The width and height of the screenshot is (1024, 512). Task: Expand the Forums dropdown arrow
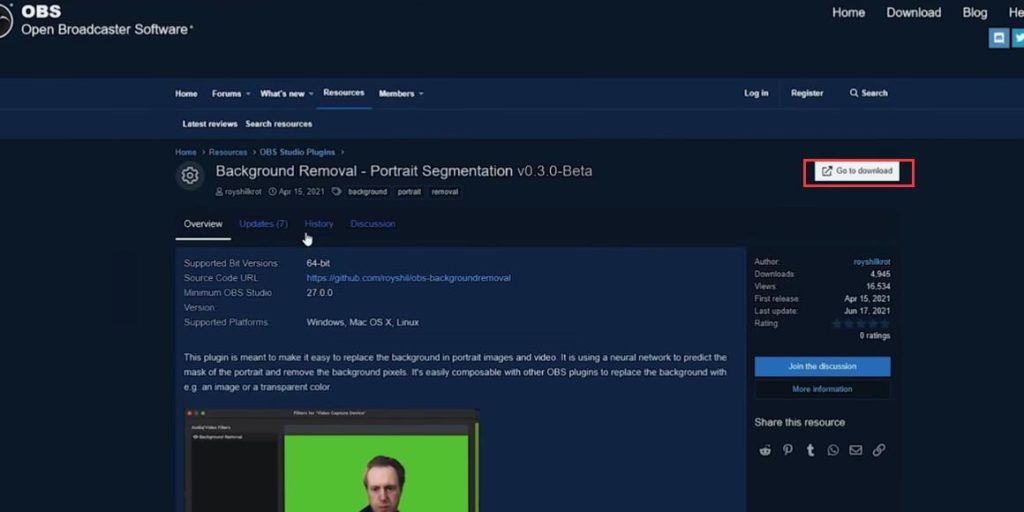[247, 94]
